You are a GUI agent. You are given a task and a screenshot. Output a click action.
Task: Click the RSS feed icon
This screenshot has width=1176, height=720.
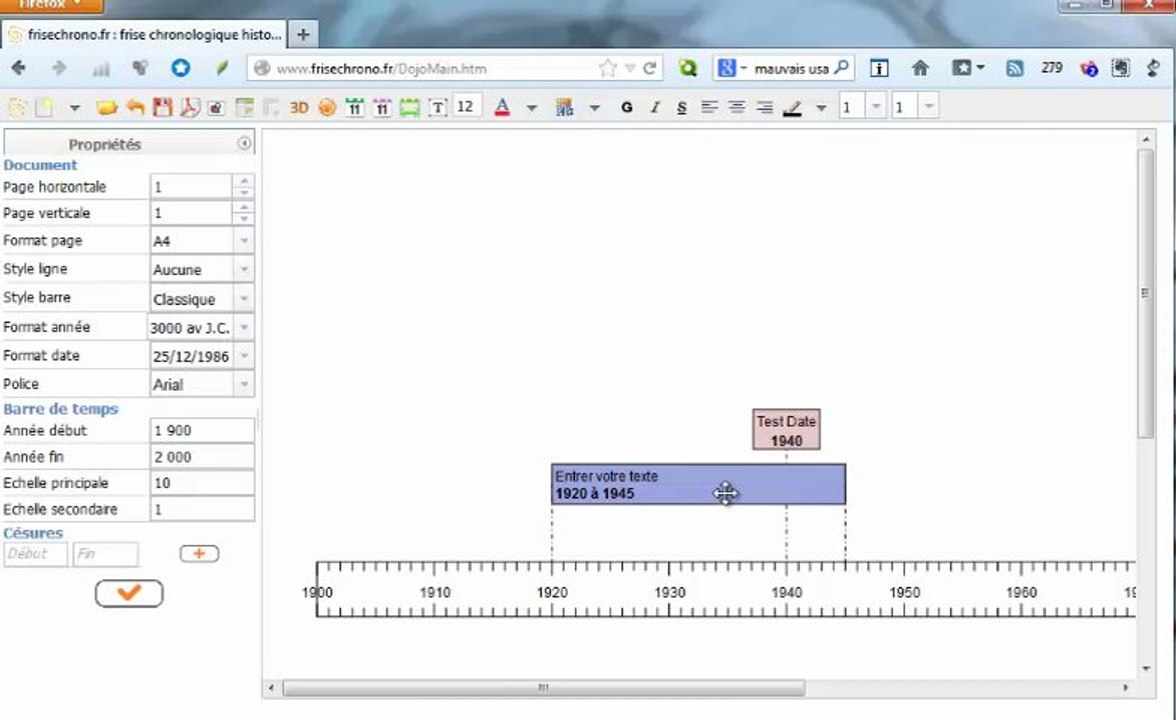[1015, 68]
